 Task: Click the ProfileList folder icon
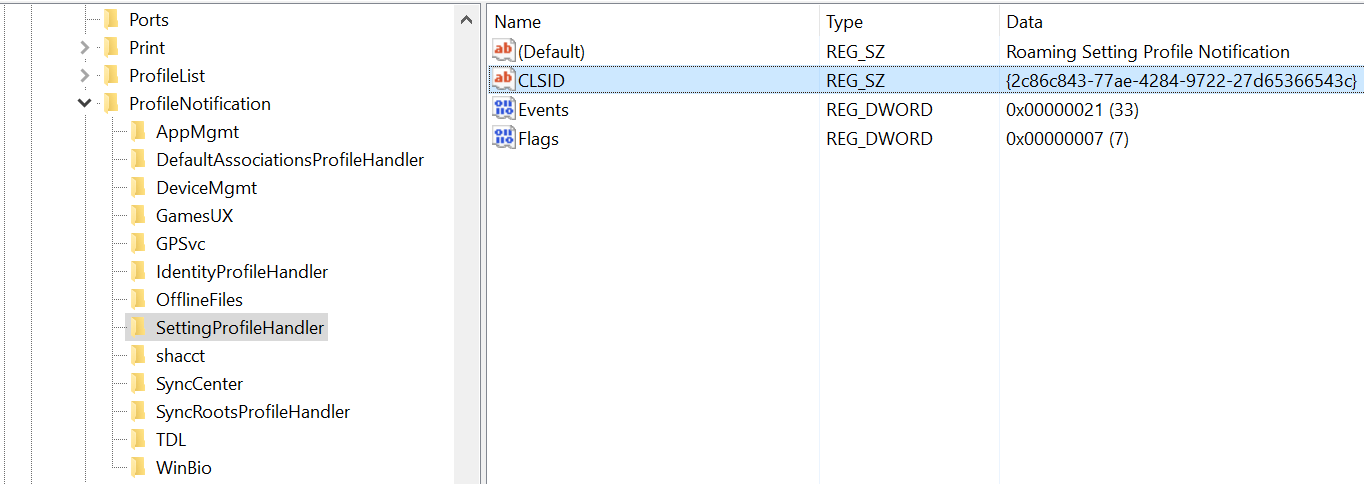(x=111, y=76)
